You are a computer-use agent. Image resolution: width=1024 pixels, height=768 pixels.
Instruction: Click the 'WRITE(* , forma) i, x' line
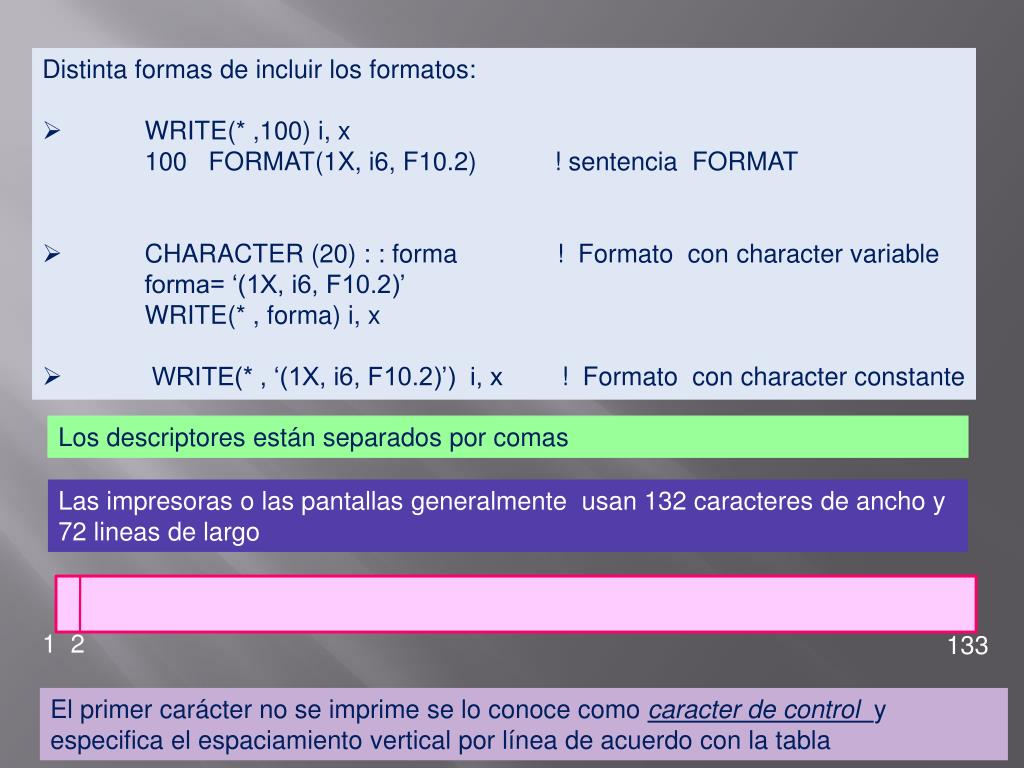point(263,315)
